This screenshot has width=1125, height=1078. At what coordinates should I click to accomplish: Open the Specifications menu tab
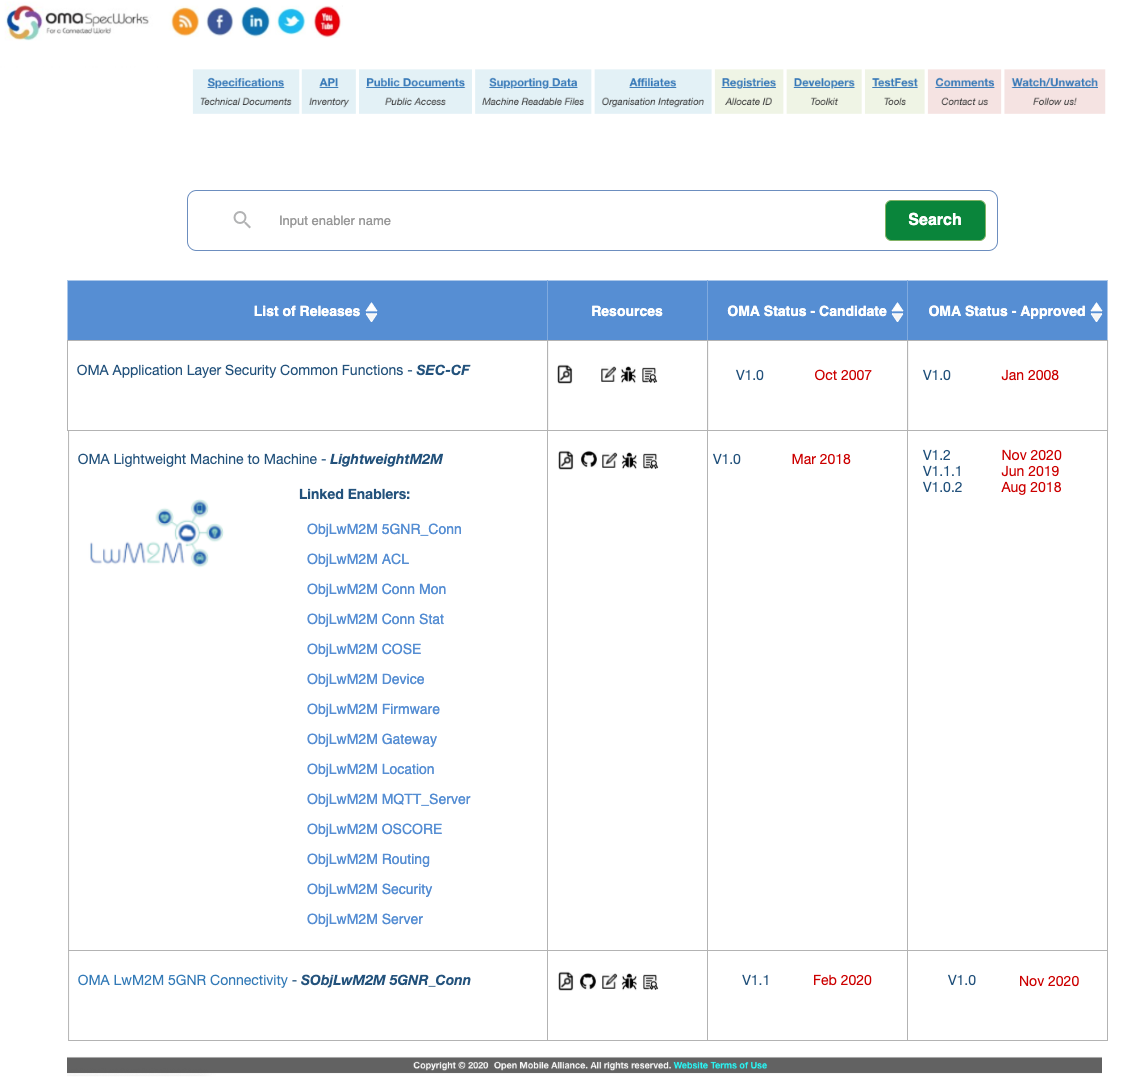tap(245, 91)
